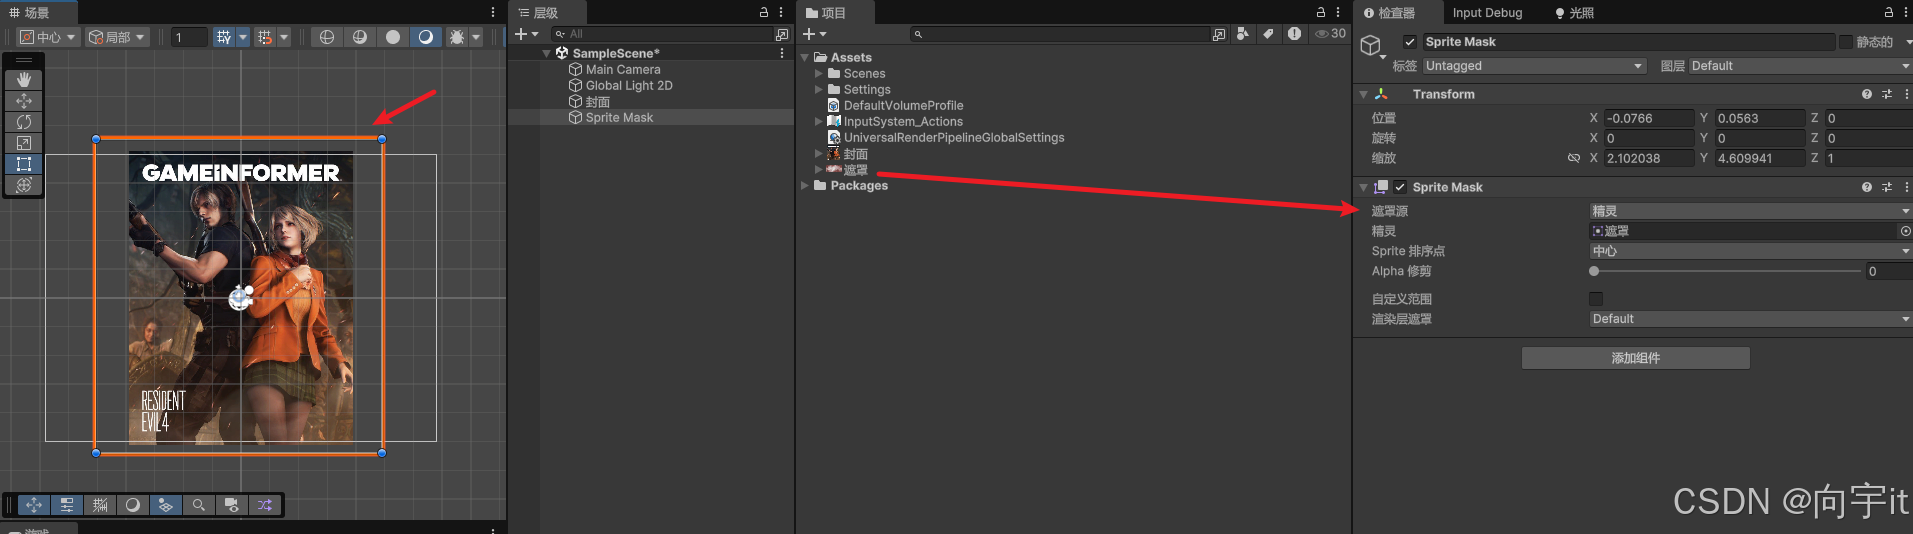The image size is (1913, 534).
Task: Open the sprite object picker circle
Action: (1906, 231)
